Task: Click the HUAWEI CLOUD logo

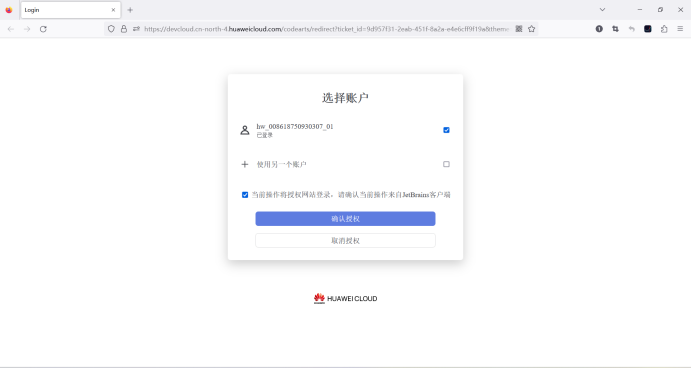Action: tap(346, 298)
